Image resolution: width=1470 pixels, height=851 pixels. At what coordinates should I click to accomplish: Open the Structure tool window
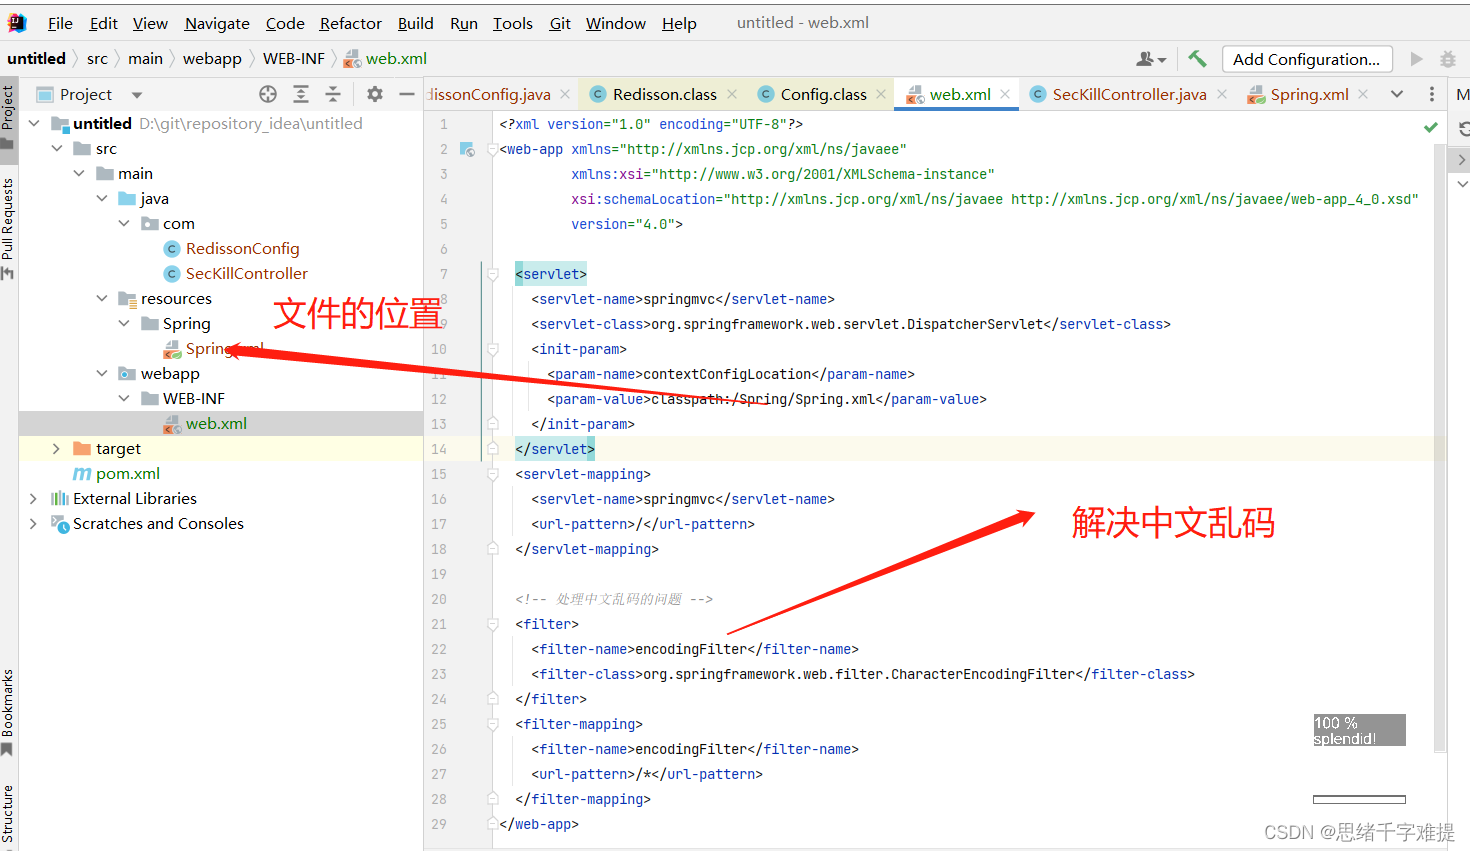point(8,813)
